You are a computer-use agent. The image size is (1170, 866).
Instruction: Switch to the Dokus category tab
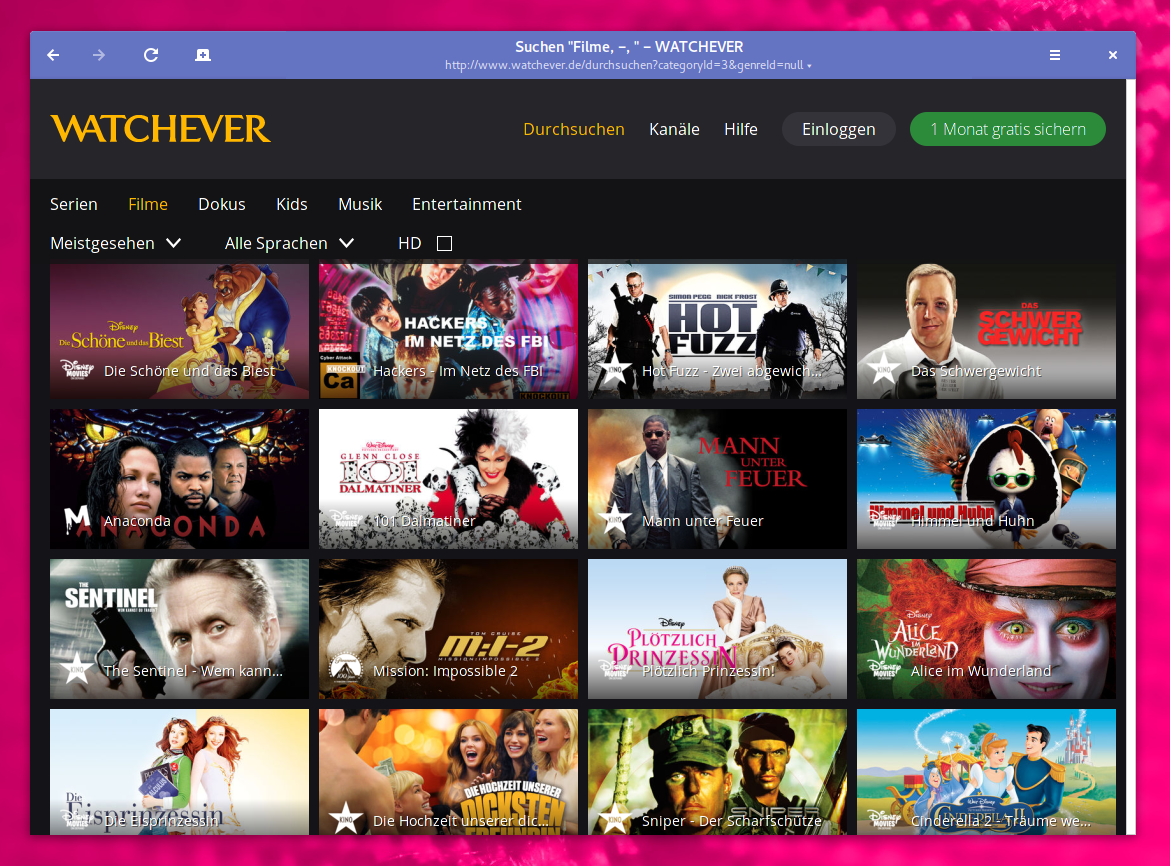pyautogui.click(x=222, y=204)
